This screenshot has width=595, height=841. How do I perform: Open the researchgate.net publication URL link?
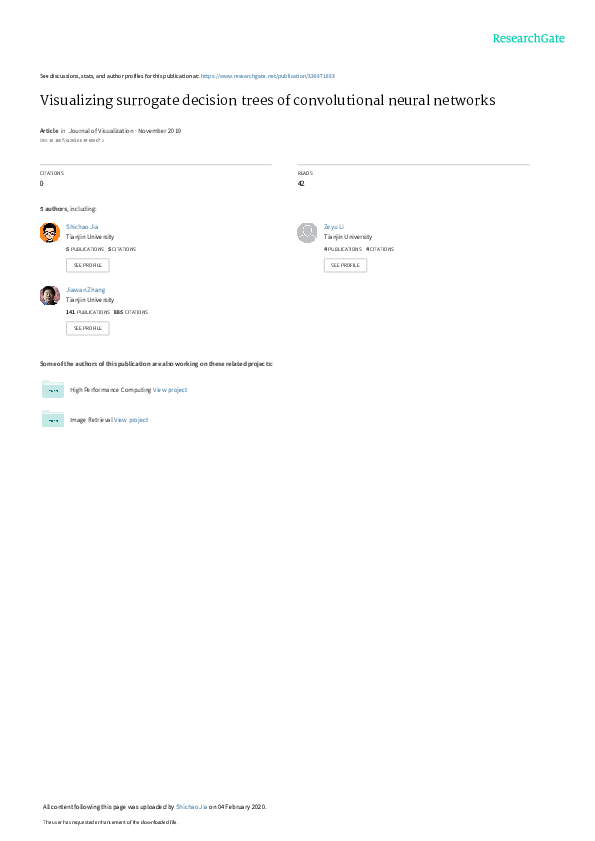point(268,76)
